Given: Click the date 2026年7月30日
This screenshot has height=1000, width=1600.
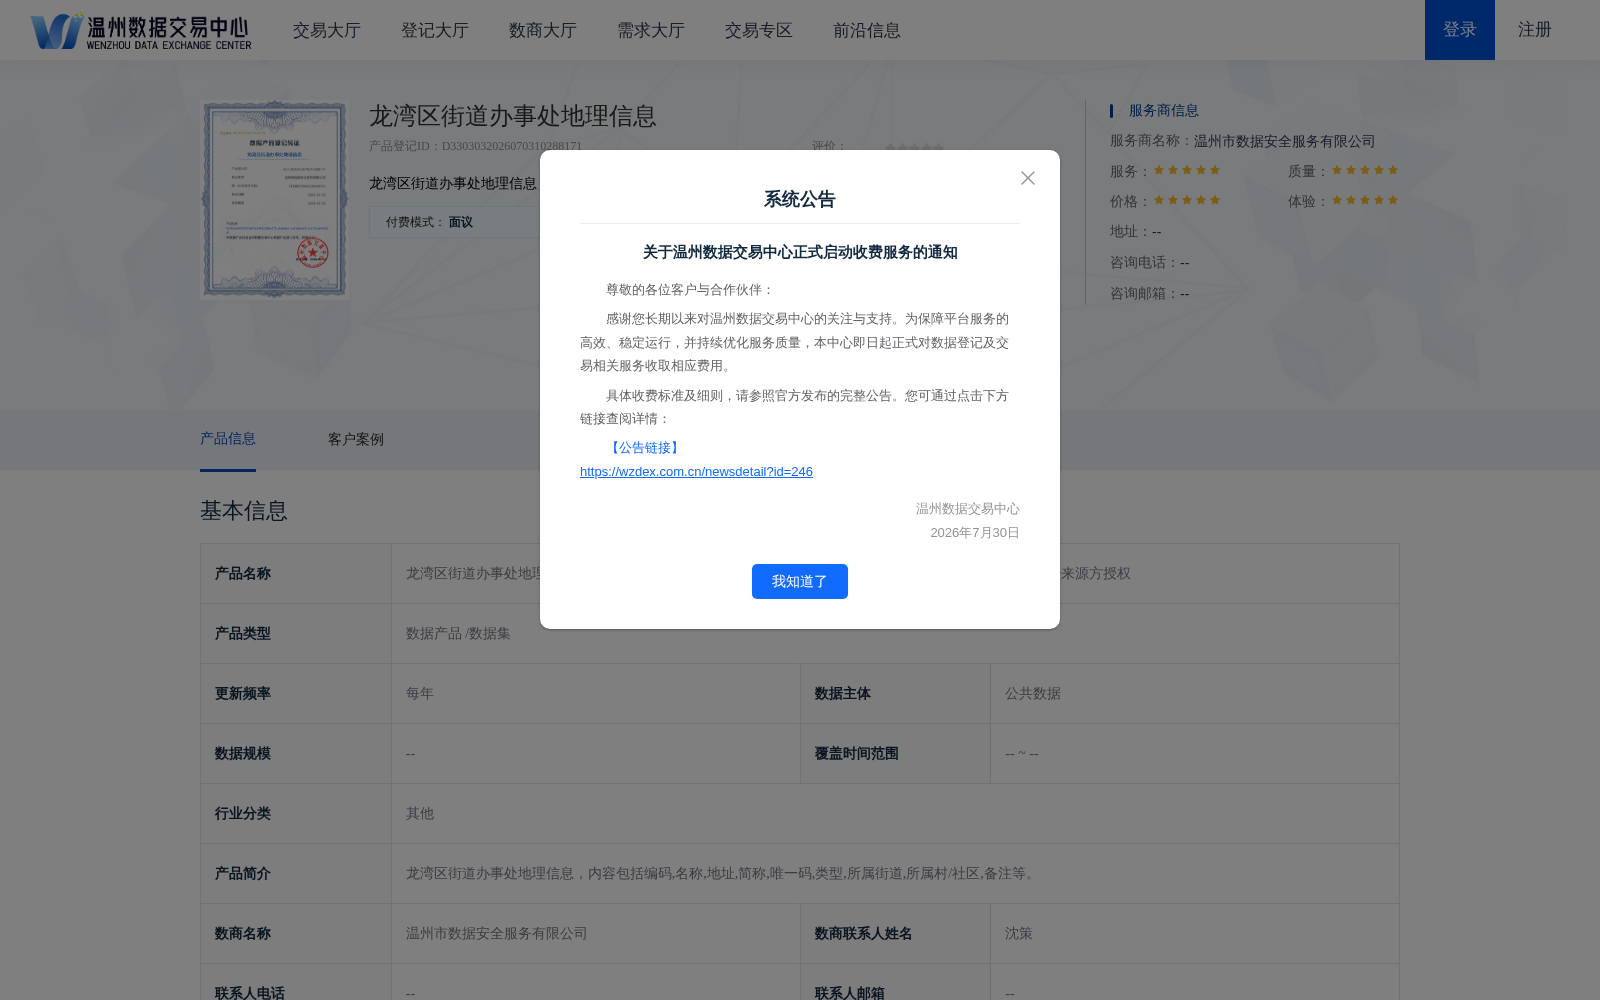Looking at the screenshot, I should tap(975, 533).
